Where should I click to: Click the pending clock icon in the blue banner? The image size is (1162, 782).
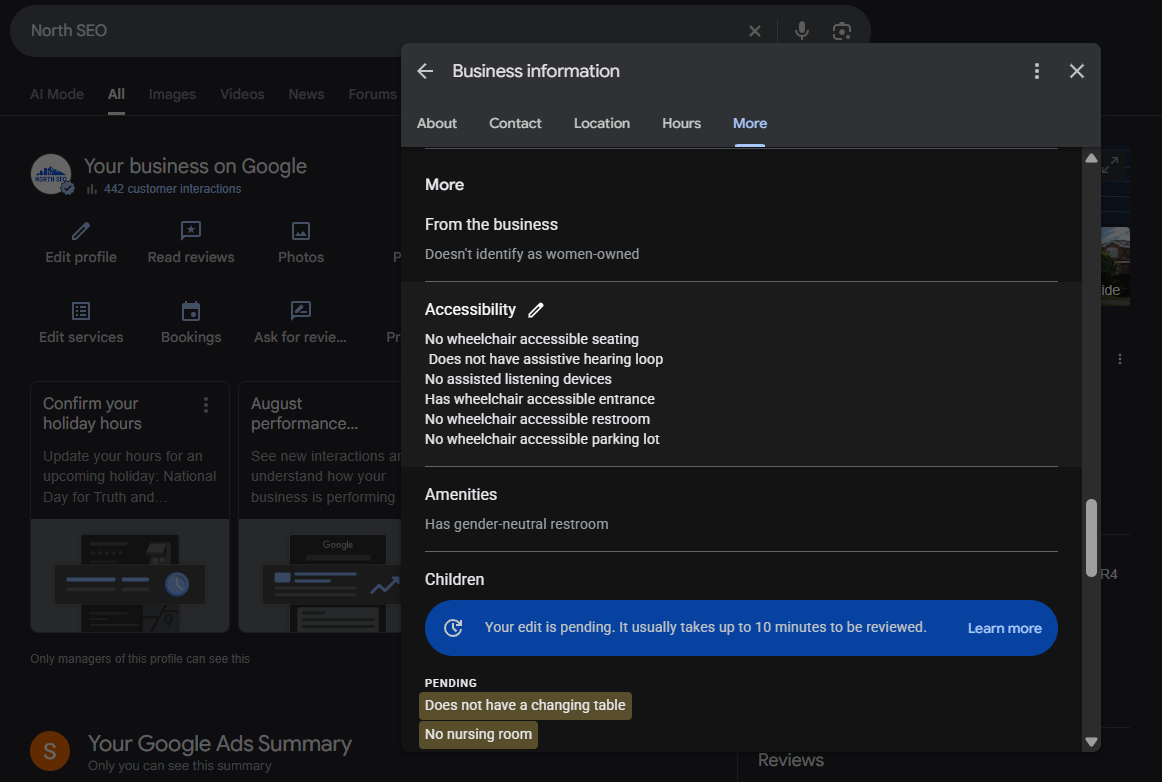tap(453, 628)
